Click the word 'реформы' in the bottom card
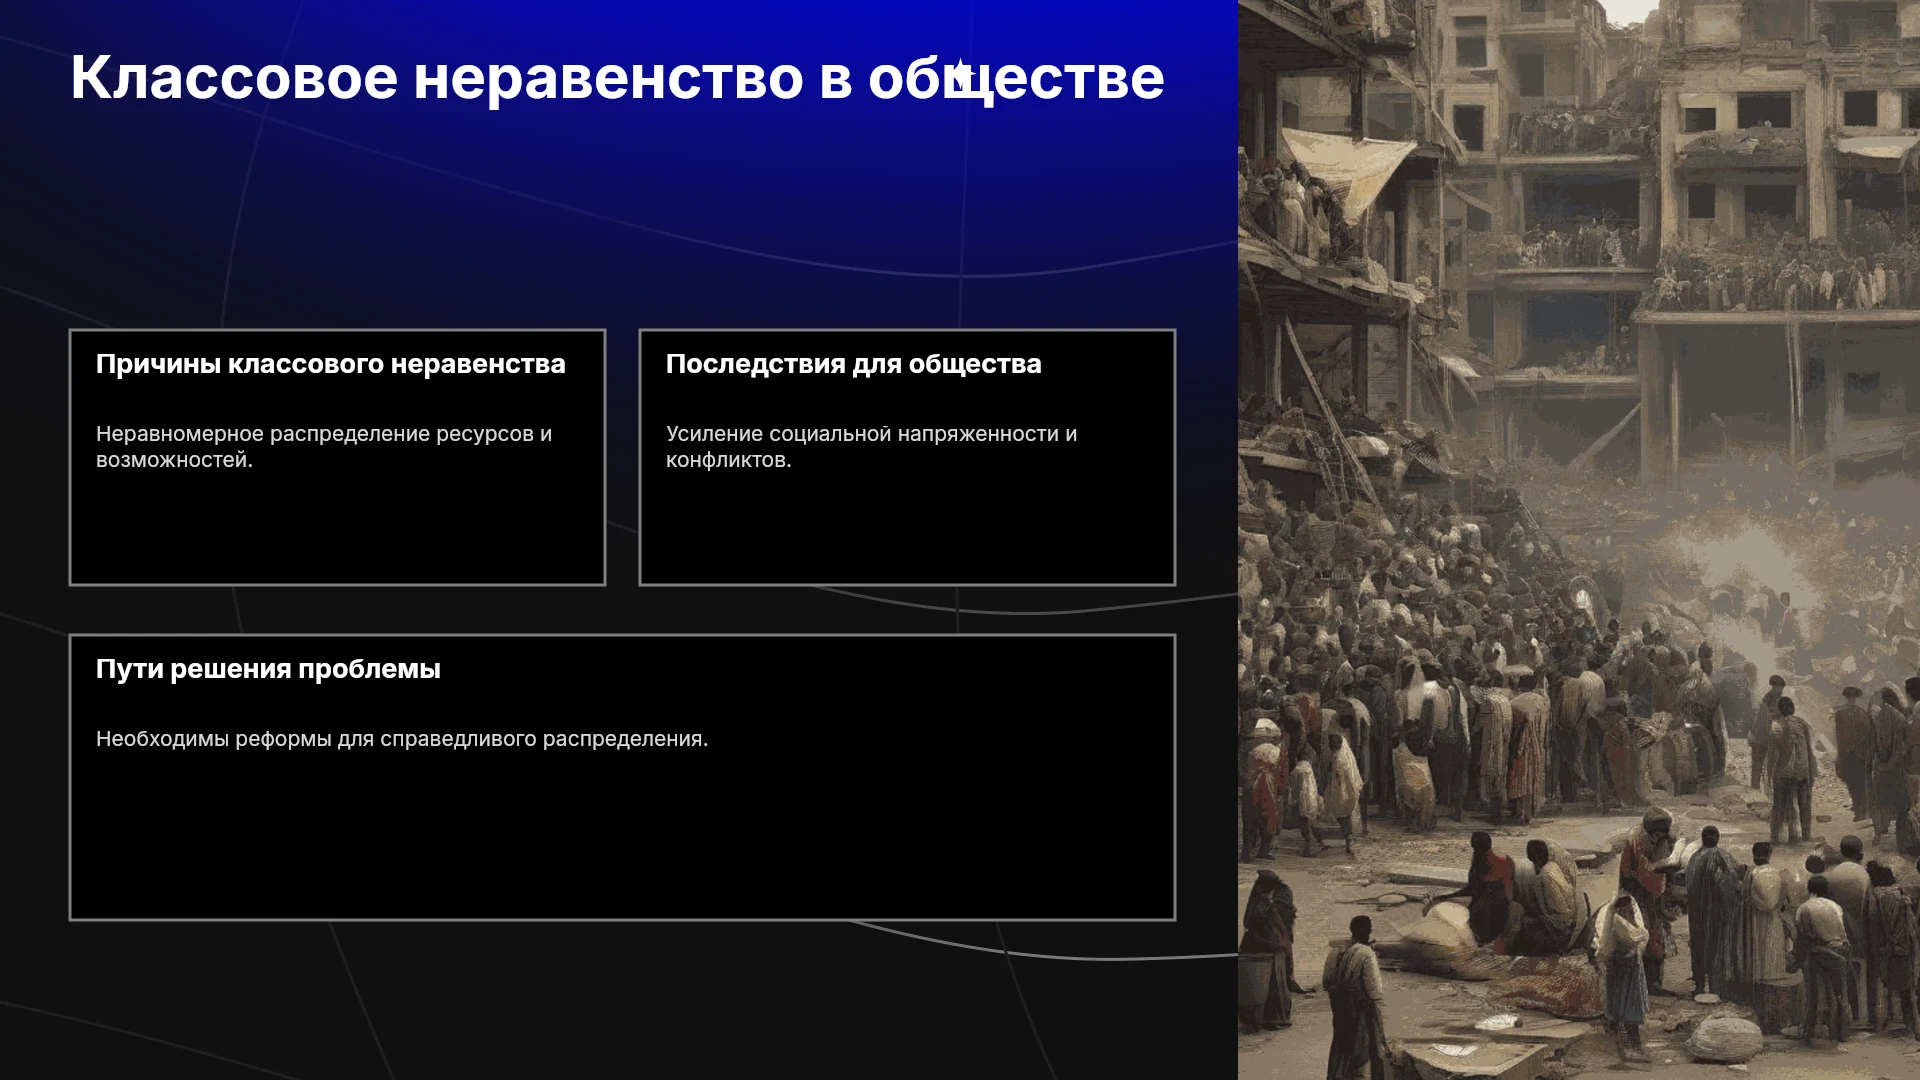This screenshot has width=1920, height=1080. click(283, 739)
